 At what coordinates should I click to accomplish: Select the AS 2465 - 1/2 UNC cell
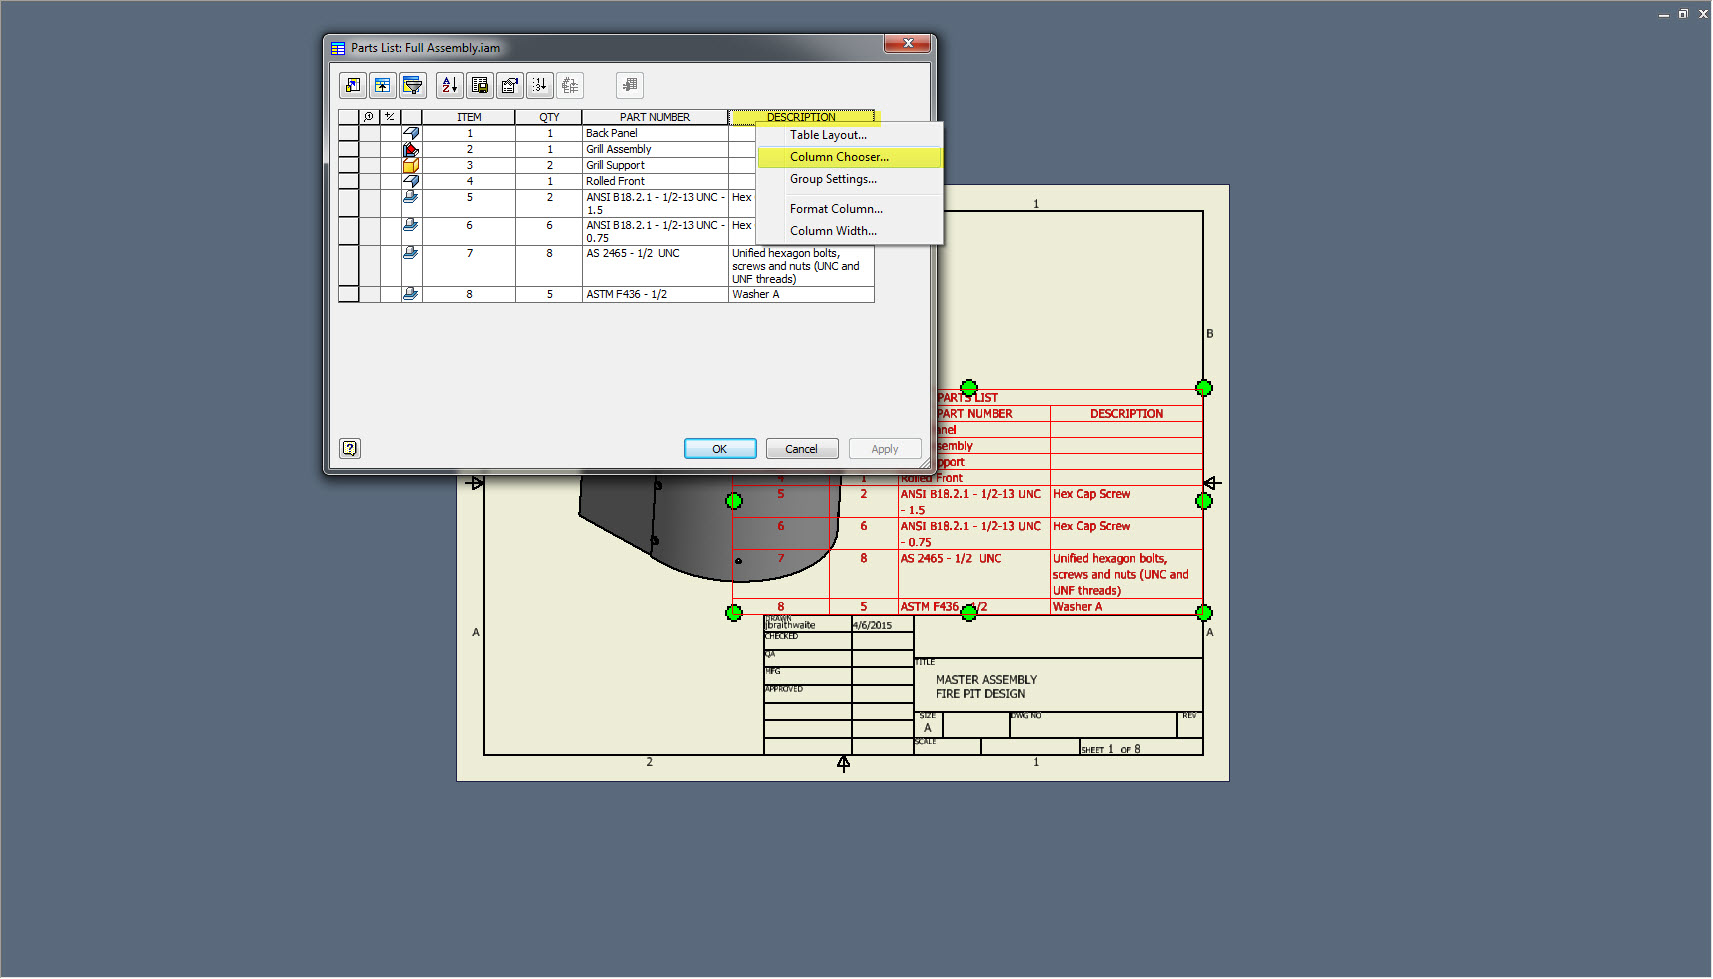point(655,266)
